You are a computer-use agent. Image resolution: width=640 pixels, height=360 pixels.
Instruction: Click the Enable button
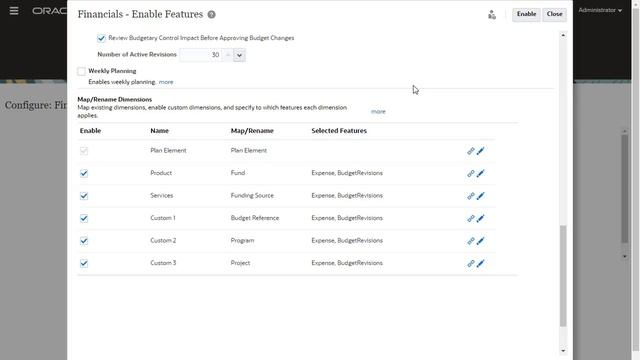tap(526, 14)
